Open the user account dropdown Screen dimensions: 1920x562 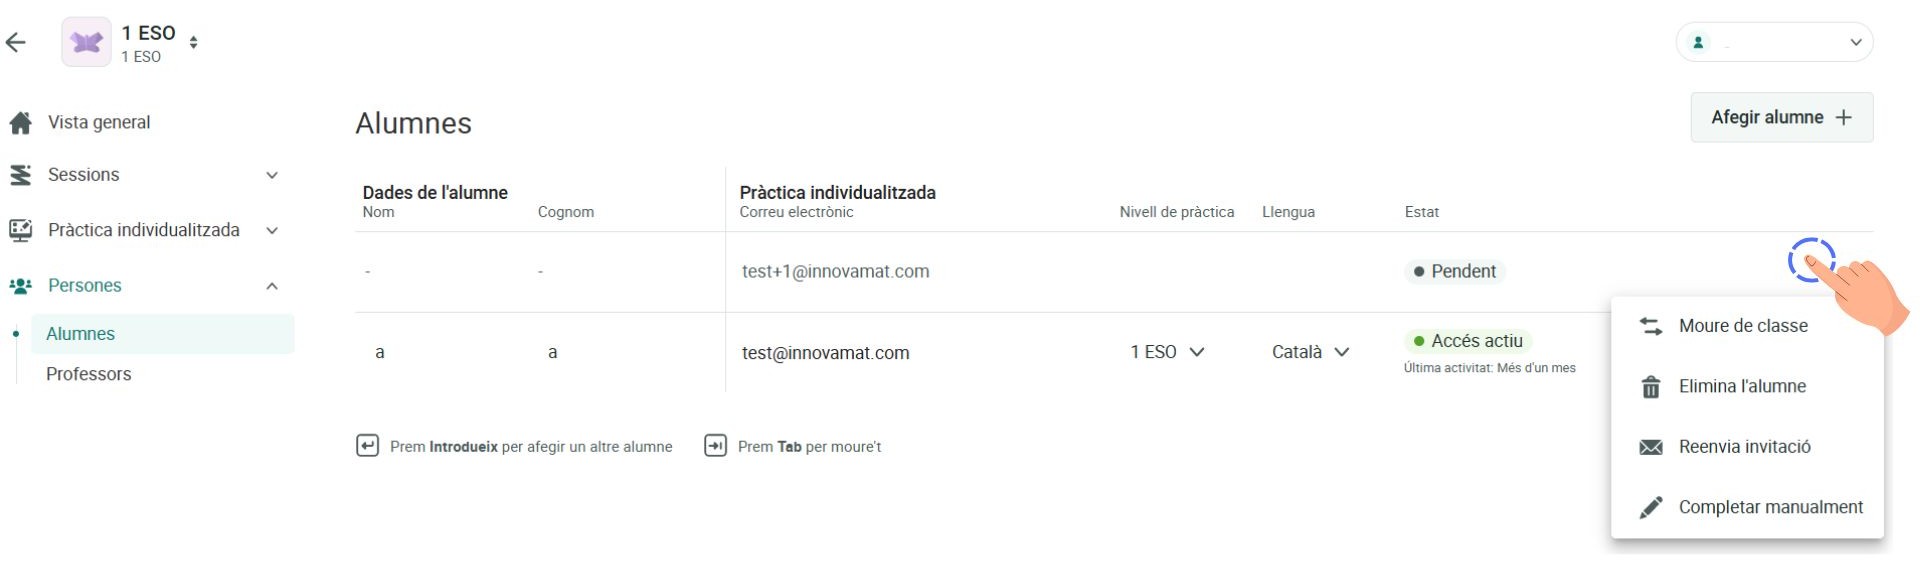coord(1774,42)
